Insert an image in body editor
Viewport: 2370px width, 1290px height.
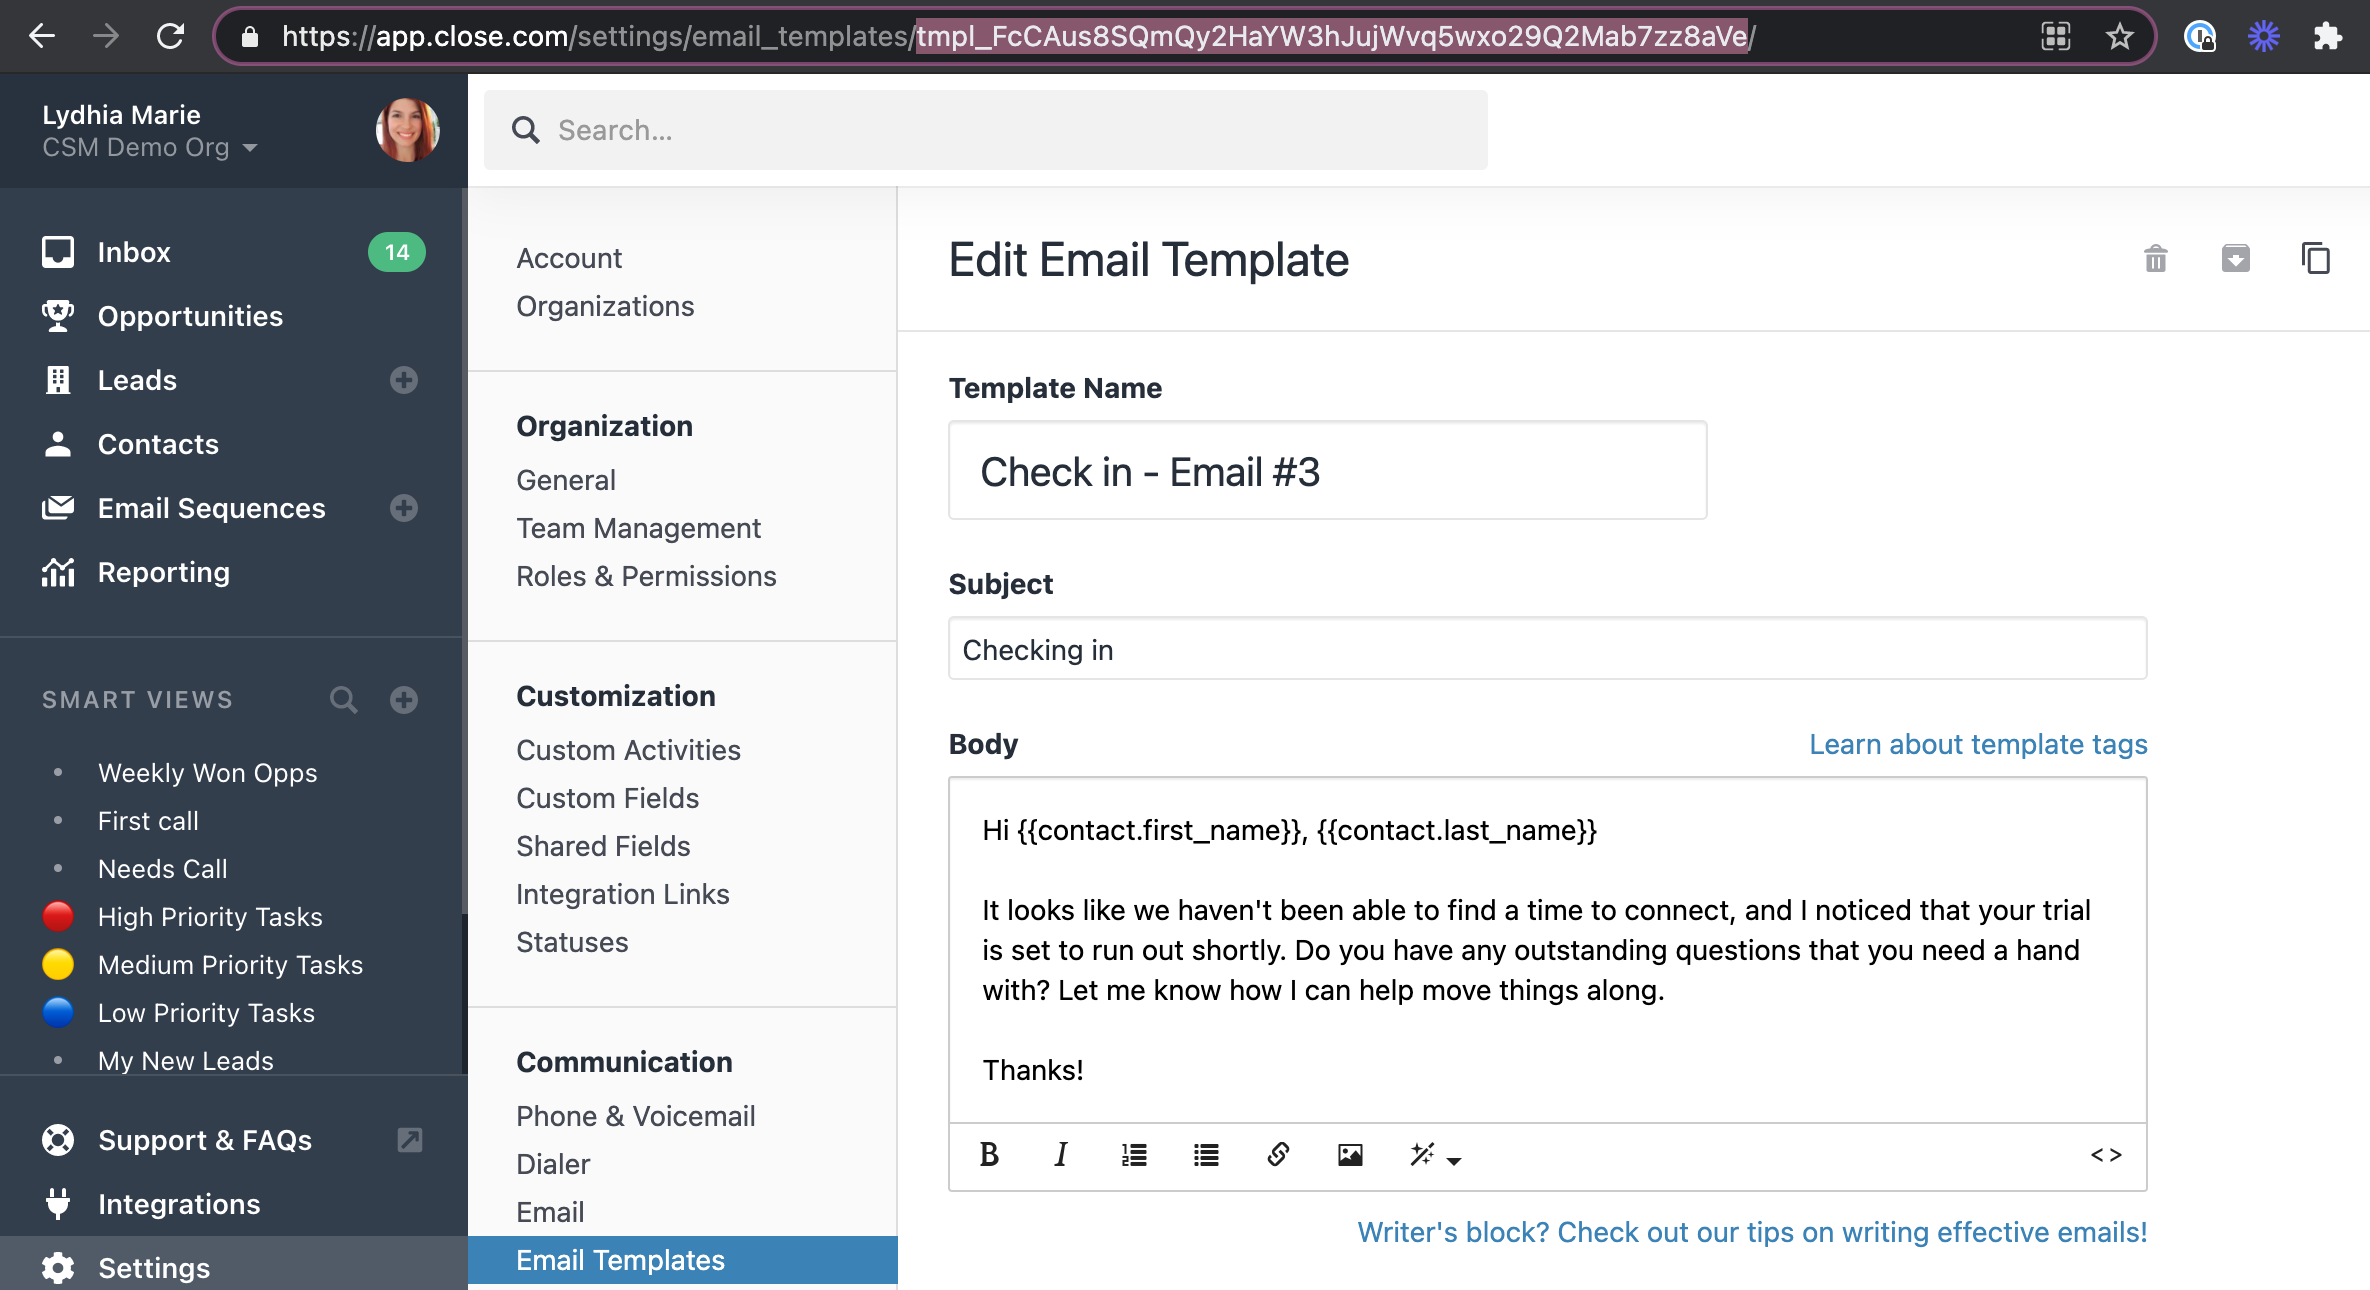click(1350, 1155)
